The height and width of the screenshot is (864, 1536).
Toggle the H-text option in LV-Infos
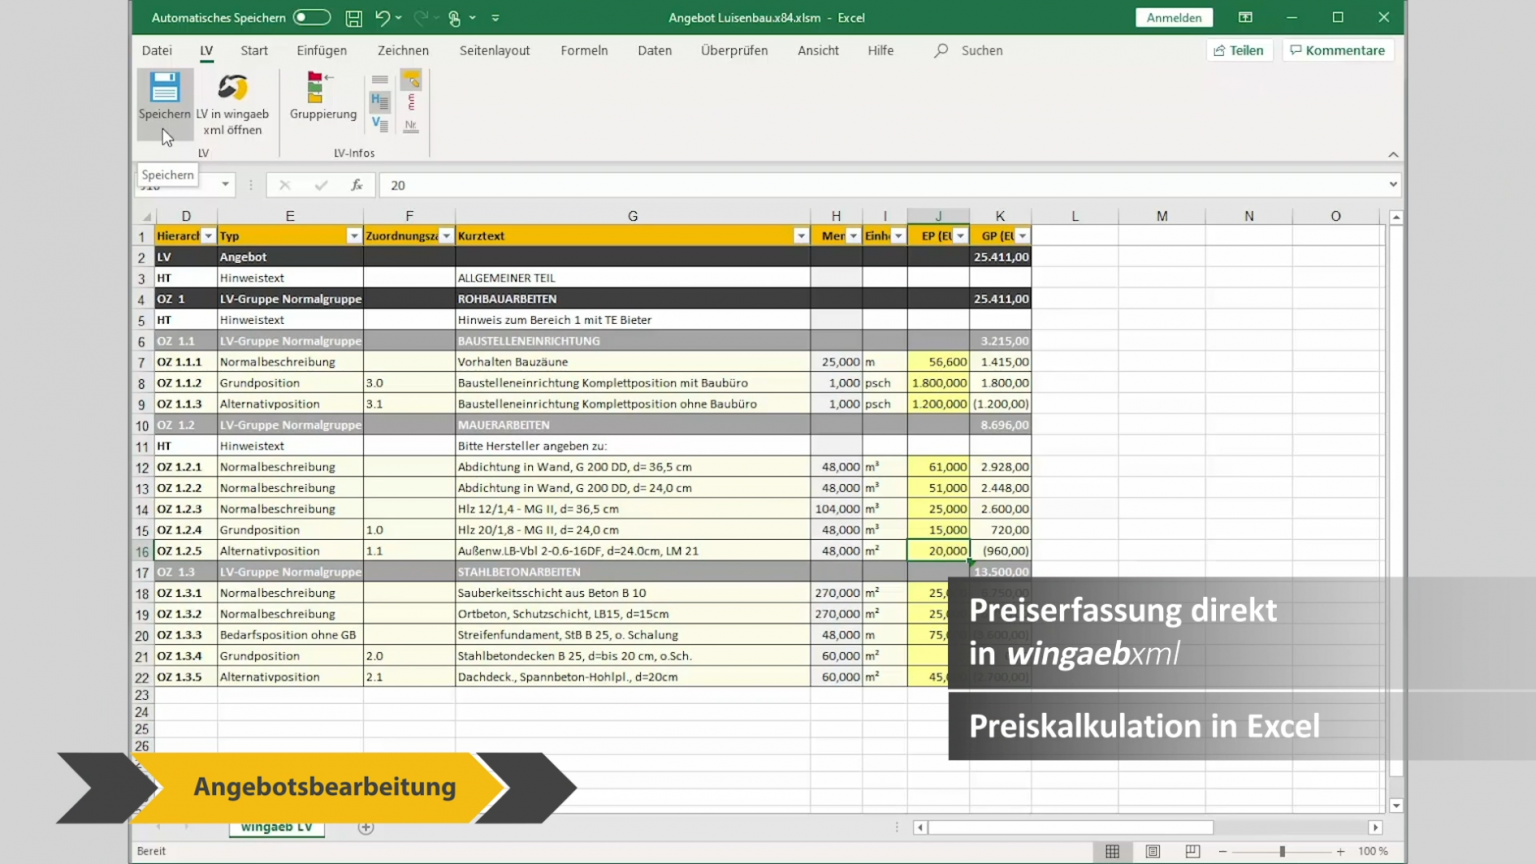pos(380,101)
